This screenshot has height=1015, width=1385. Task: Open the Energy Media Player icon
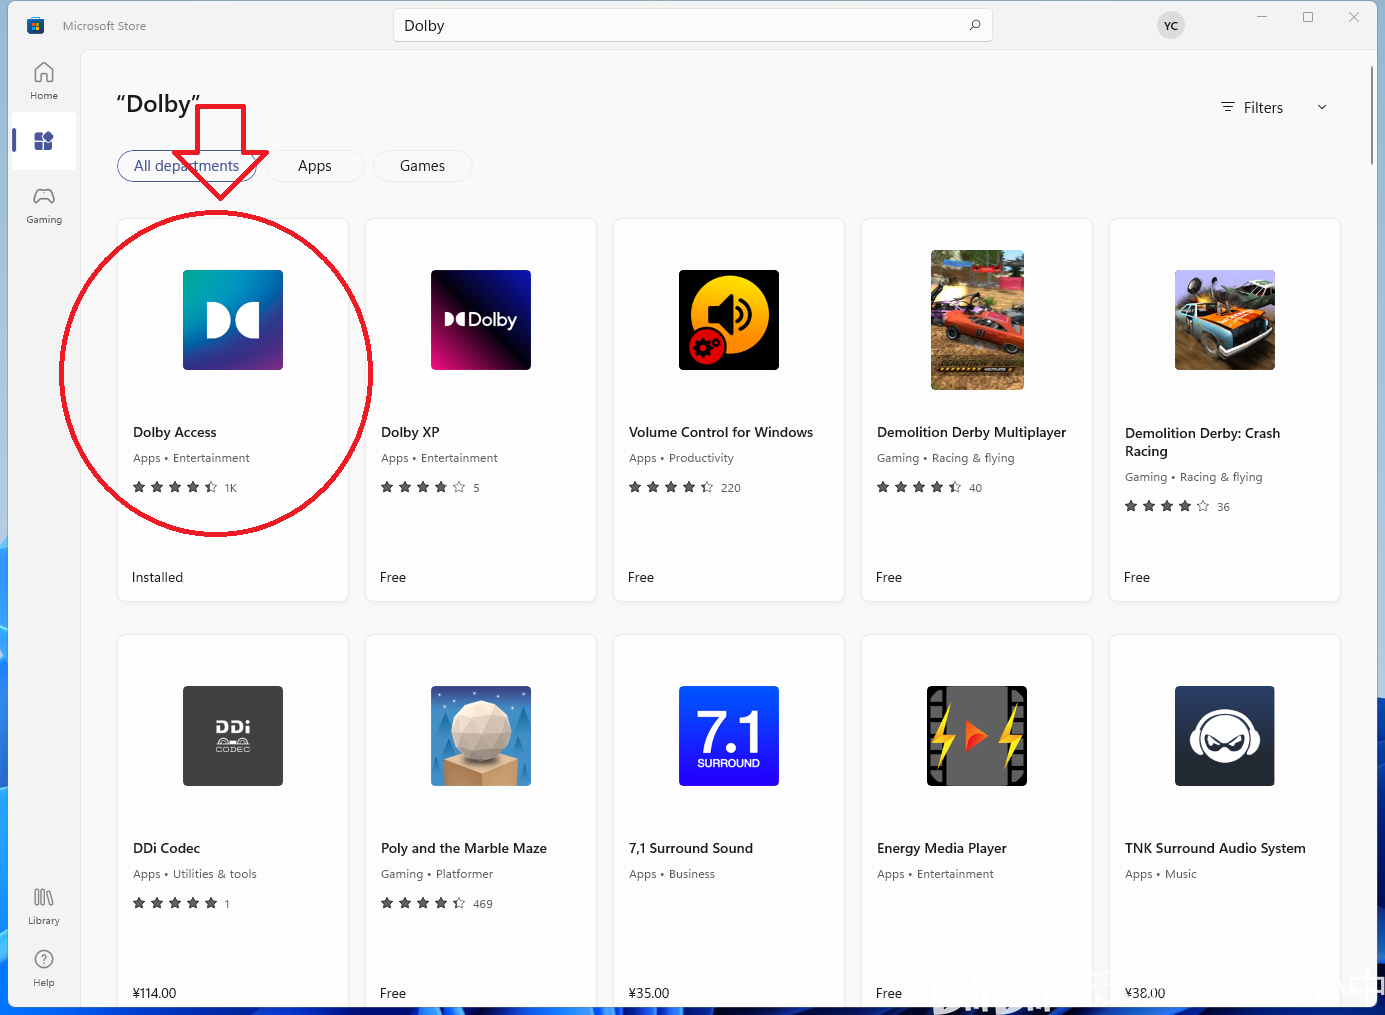977,736
